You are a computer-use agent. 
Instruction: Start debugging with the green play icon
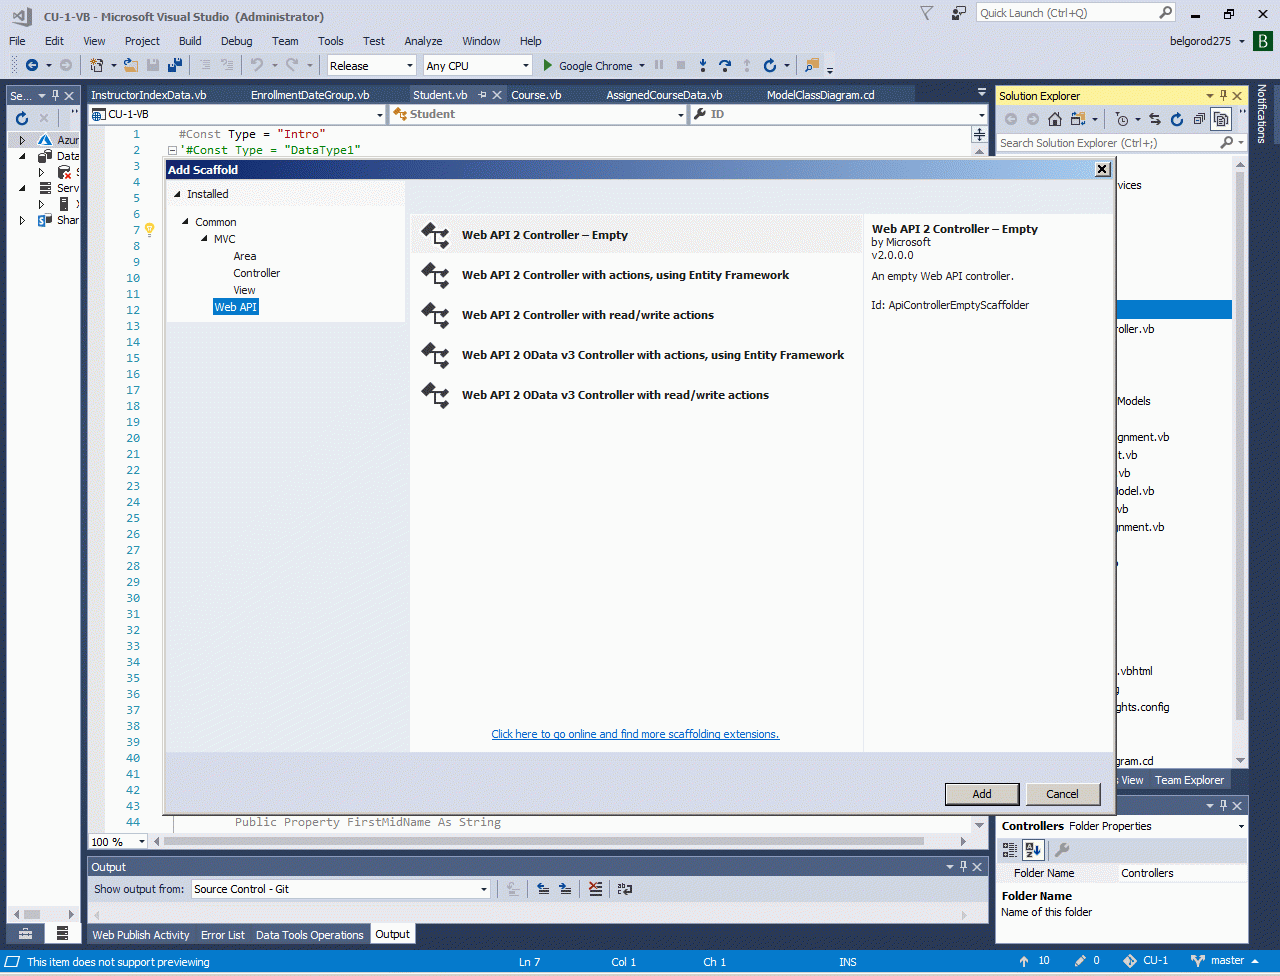tap(548, 65)
